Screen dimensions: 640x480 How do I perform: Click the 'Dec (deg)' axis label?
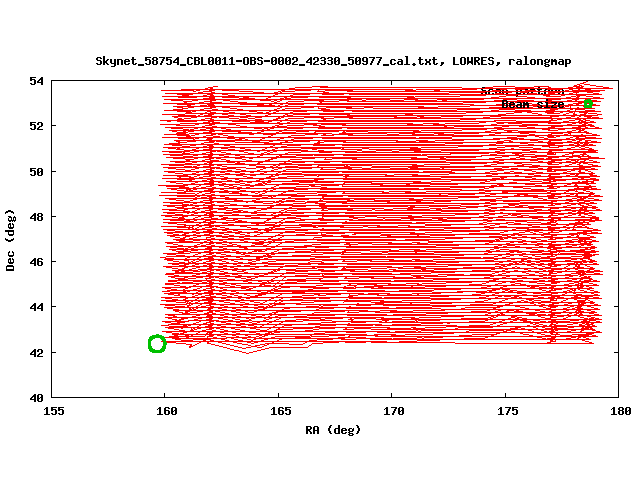point(10,240)
